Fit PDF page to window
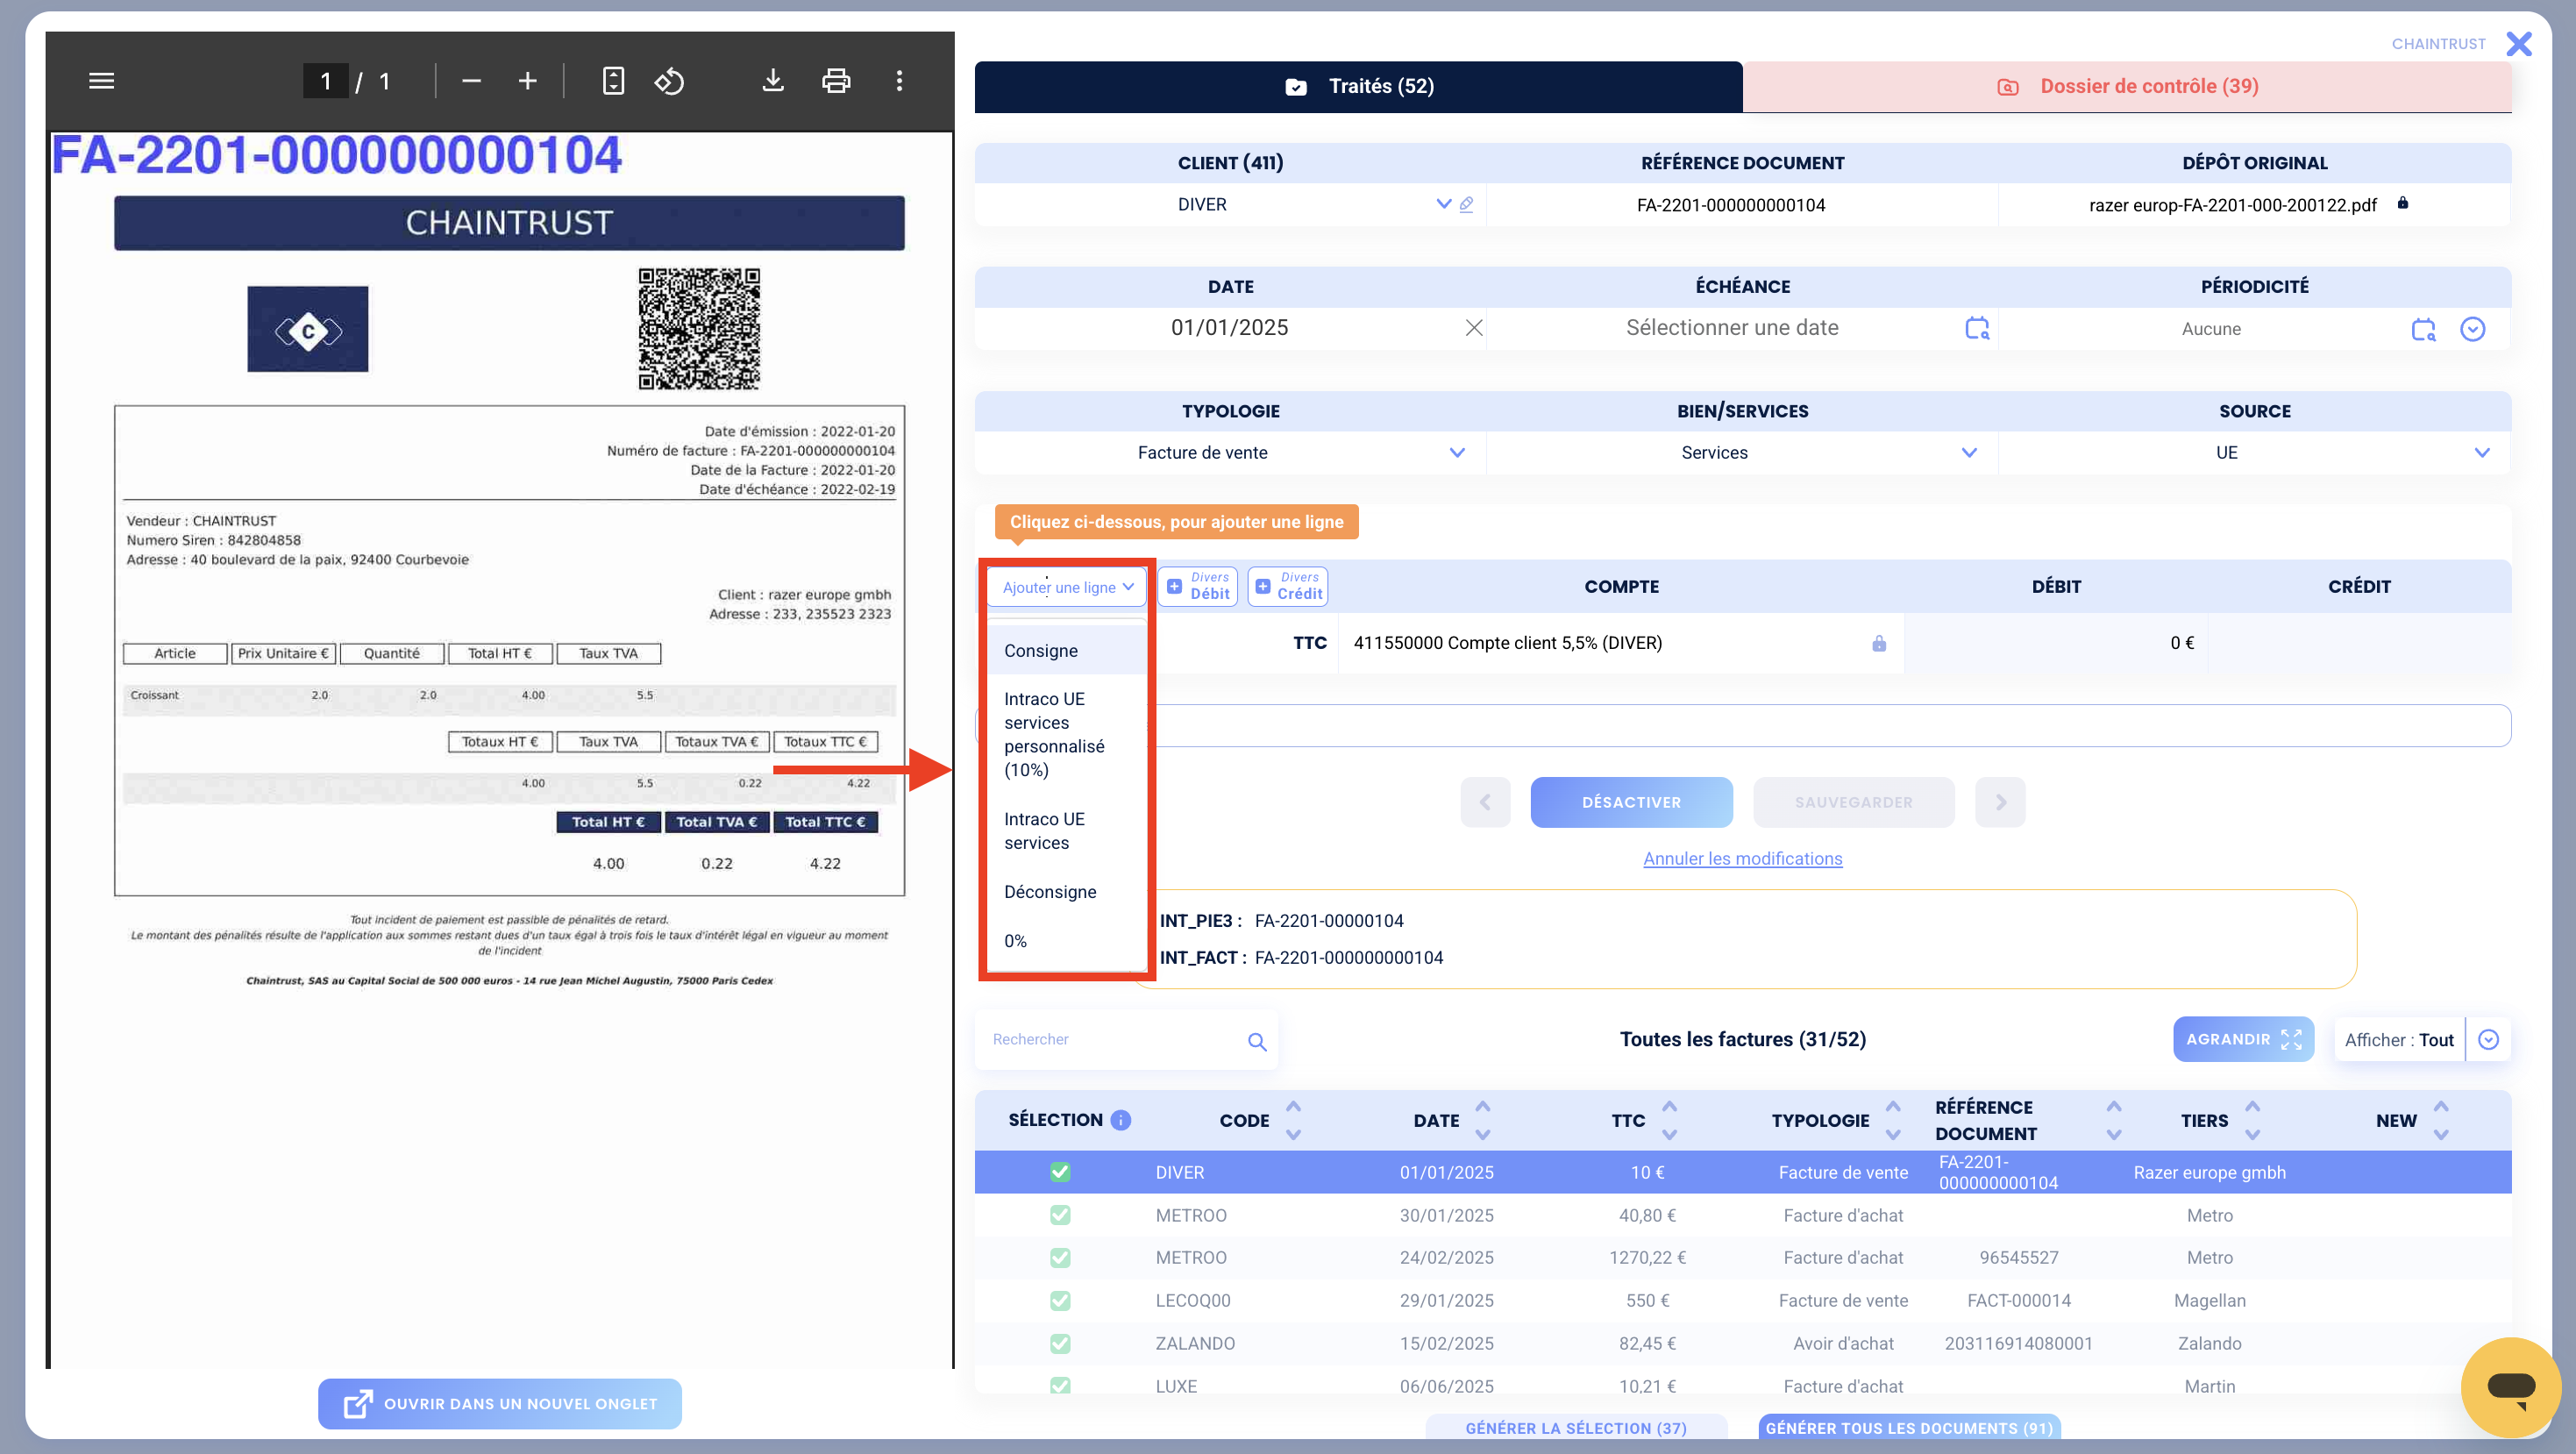 tap(613, 81)
